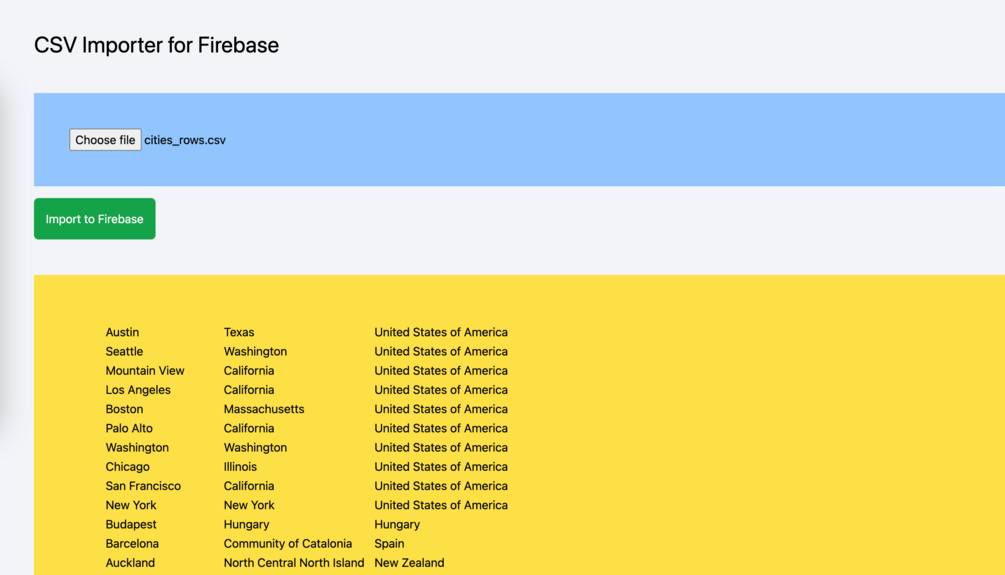Select Hungary country in the Budapest row
The height and width of the screenshot is (575, 1005).
[x=397, y=524]
